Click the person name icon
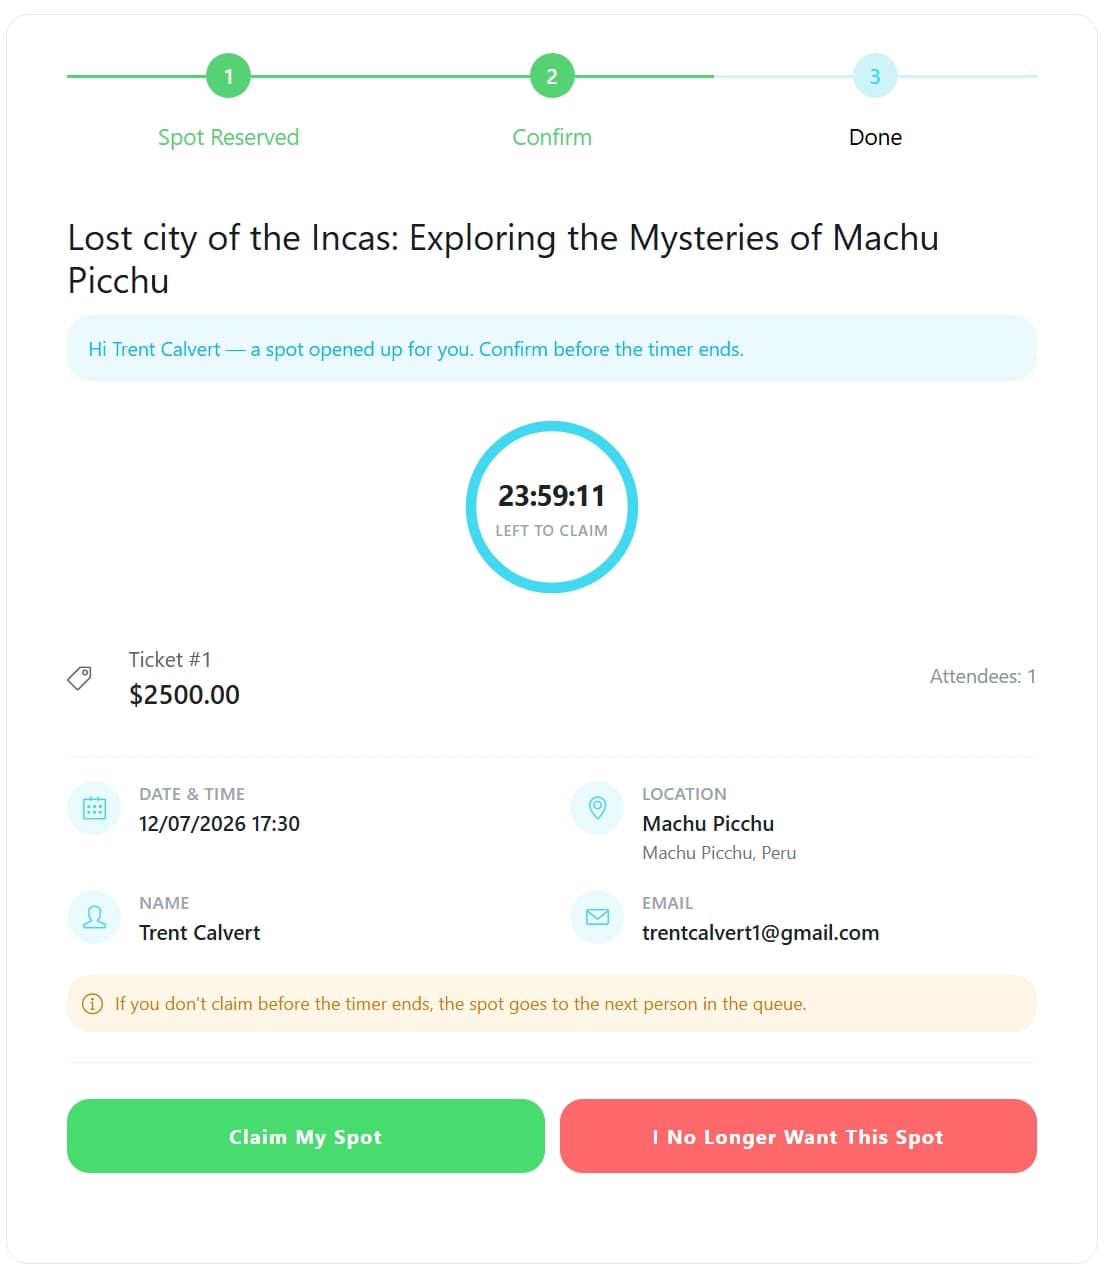1108x1280 pixels. pos(94,917)
